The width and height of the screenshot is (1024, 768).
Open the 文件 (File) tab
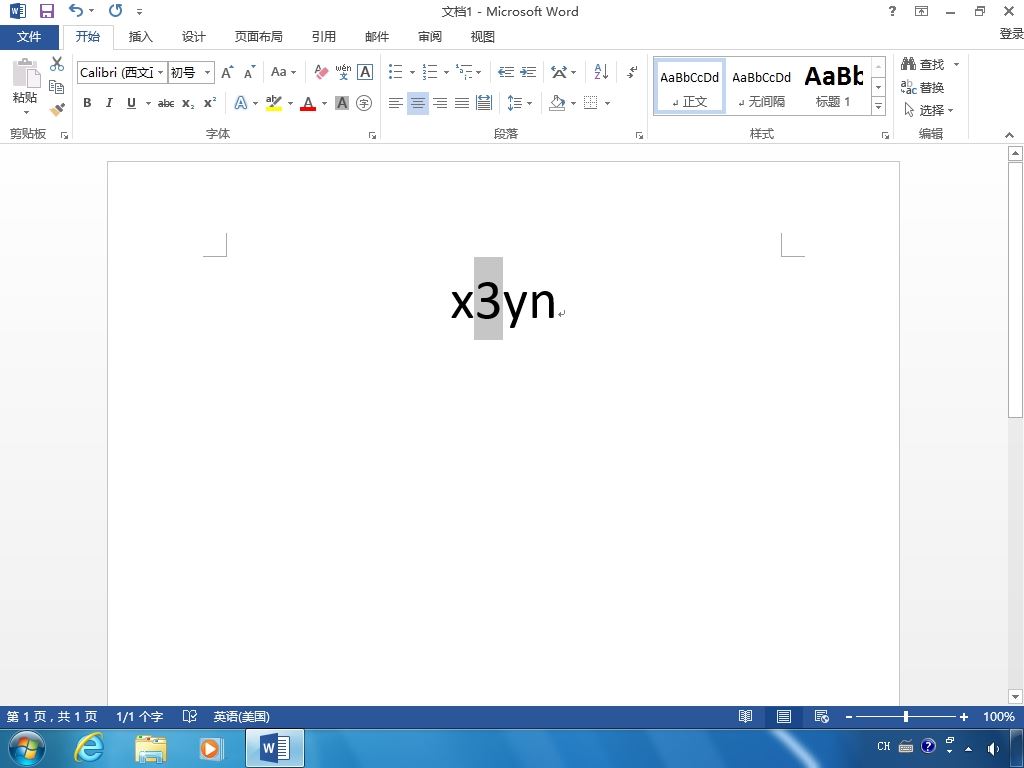[29, 37]
